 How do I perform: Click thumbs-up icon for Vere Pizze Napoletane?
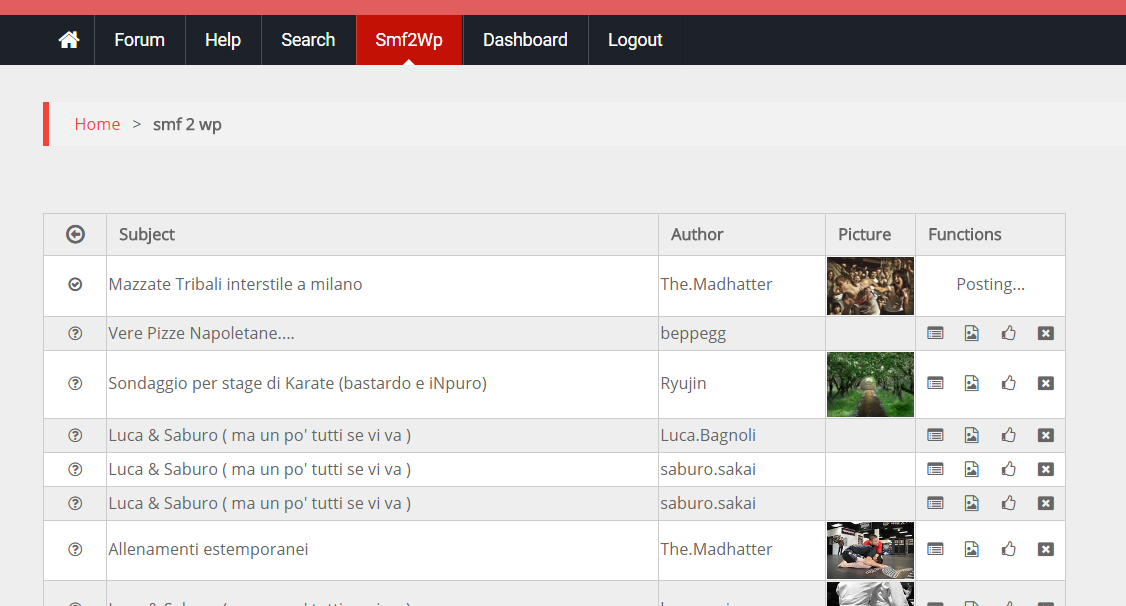point(1008,333)
